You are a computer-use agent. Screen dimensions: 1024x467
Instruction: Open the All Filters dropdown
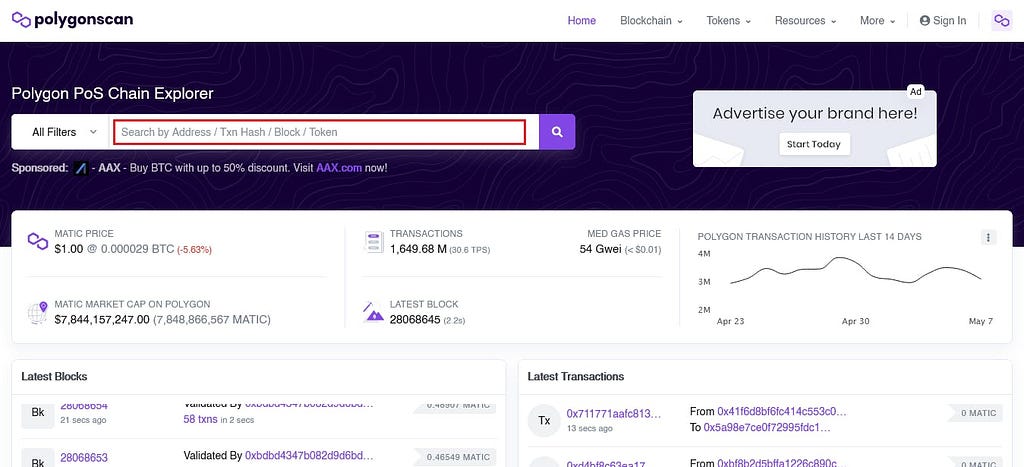point(64,132)
